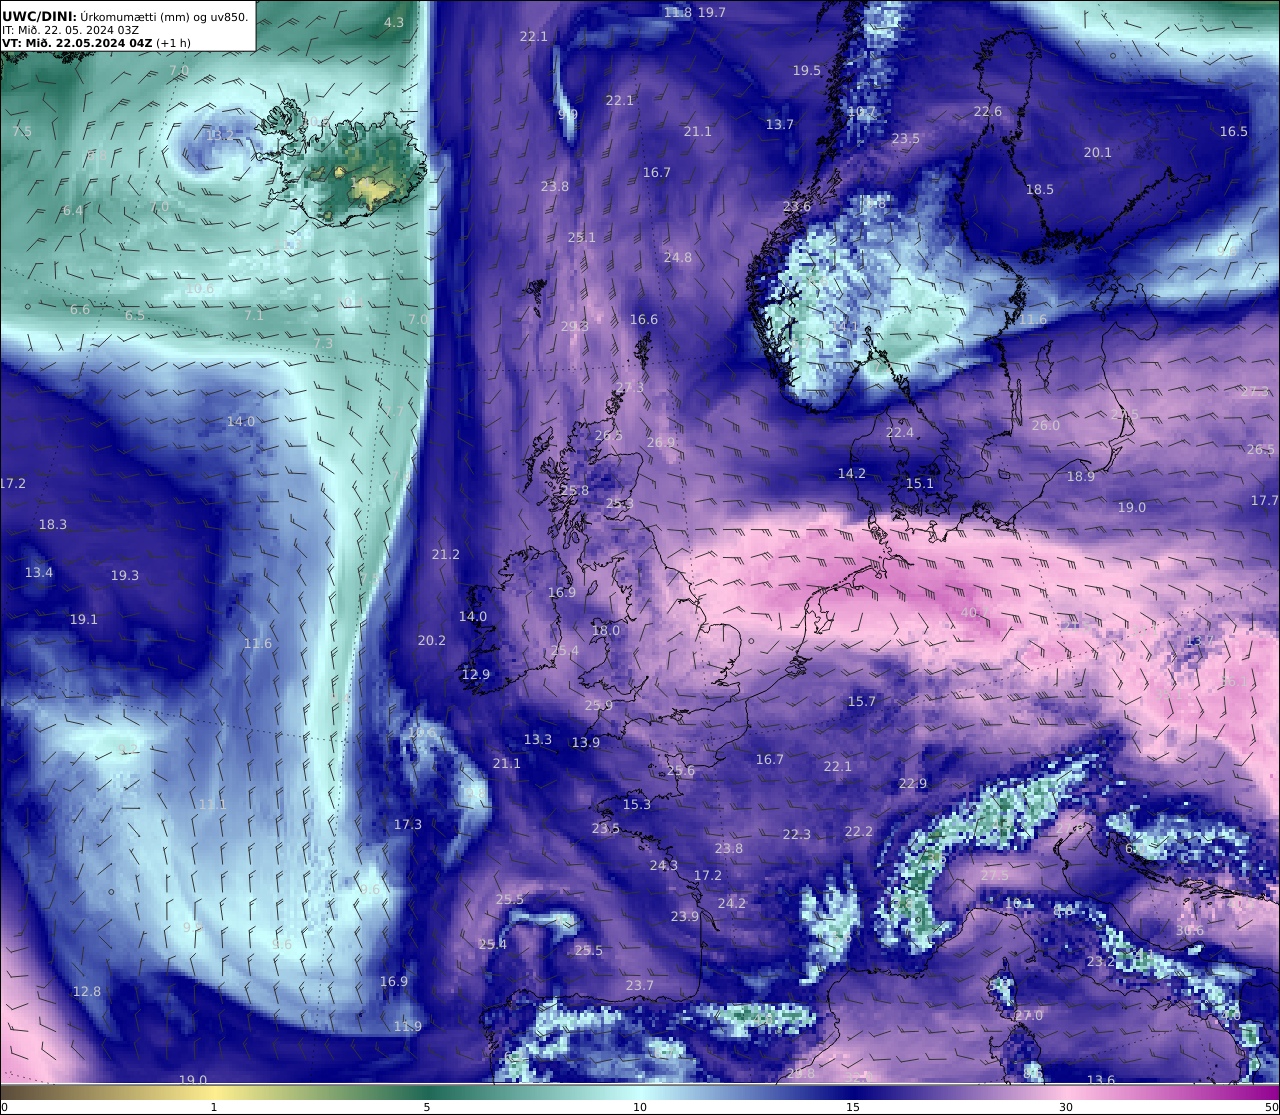This screenshot has width=1280, height=1115.
Task: Click the map value 19.5
Action: click(x=807, y=70)
